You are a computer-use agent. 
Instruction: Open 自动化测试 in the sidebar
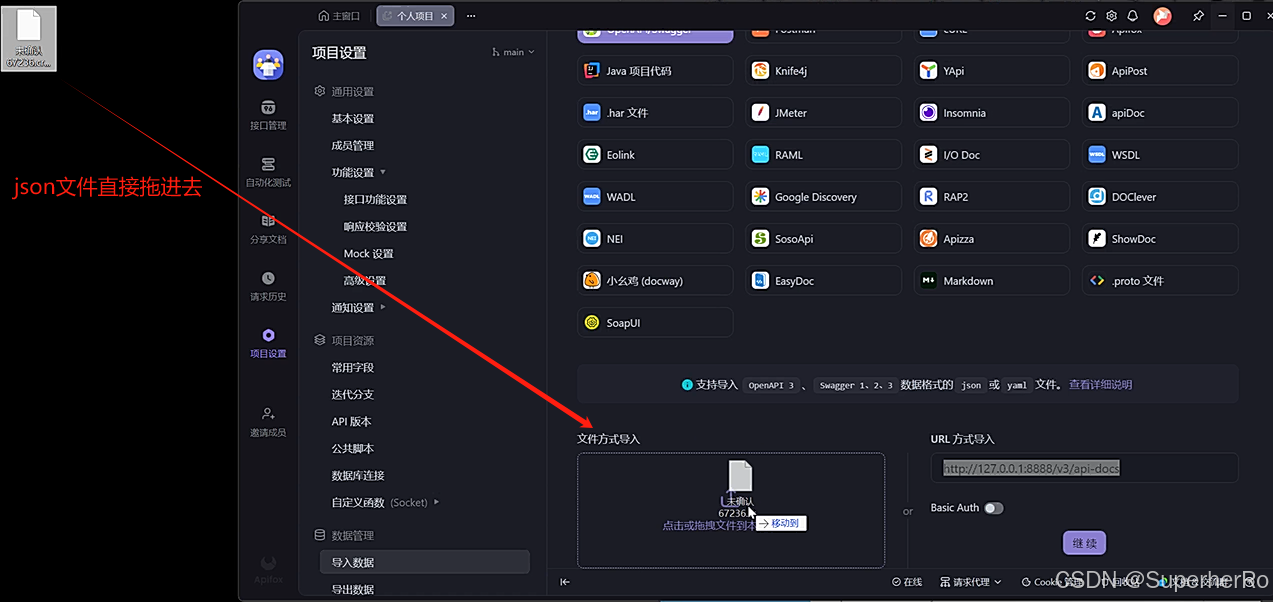click(x=268, y=172)
